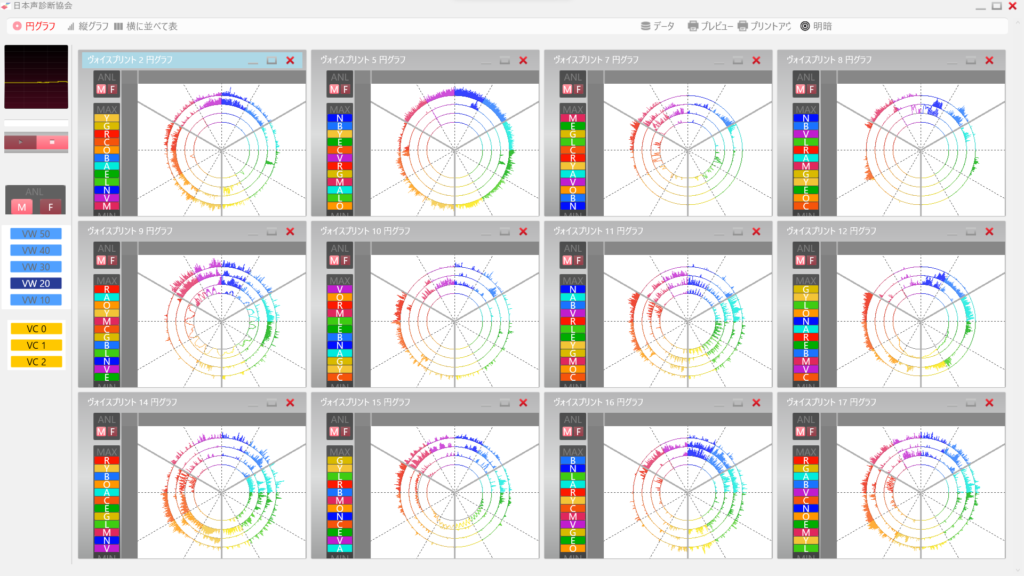Toggle 明暗 light/dark mode
This screenshot has height=576, width=1024.
816,26
